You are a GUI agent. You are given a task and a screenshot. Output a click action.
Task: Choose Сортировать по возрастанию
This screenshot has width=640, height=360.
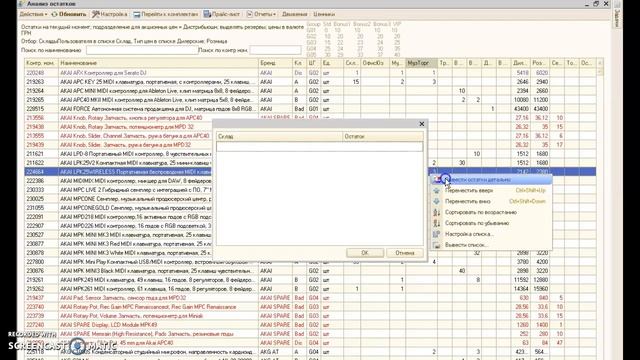point(491,213)
